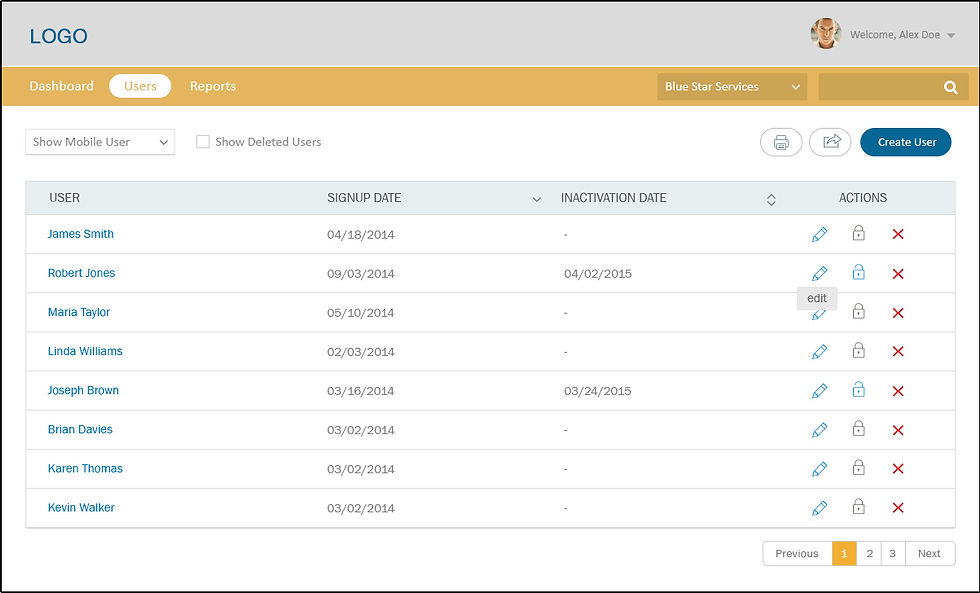Open Brian Davies' profile link
Screen dimensions: 980x593
(x=80, y=429)
